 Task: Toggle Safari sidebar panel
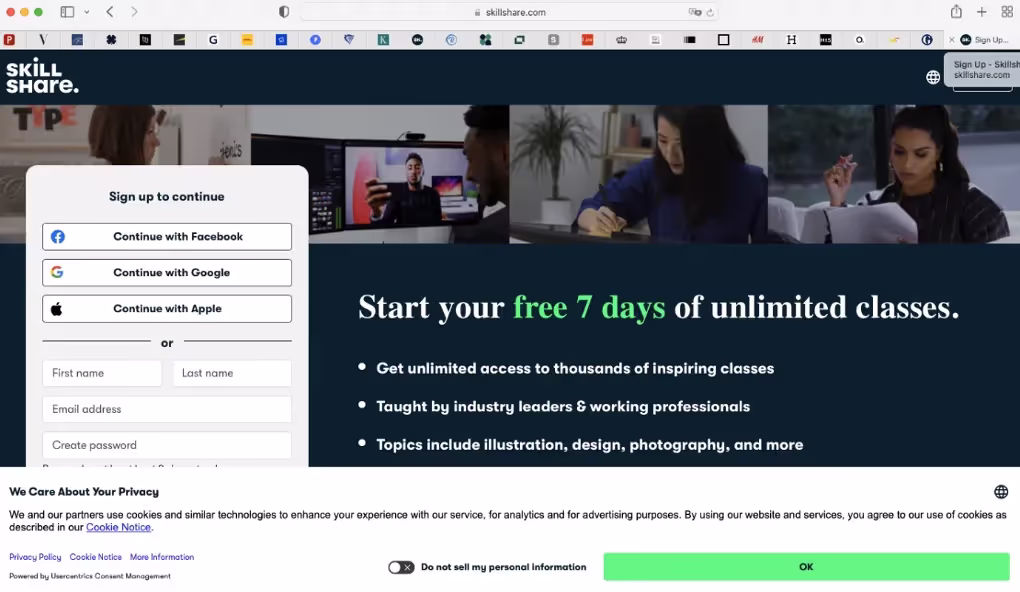click(x=67, y=12)
